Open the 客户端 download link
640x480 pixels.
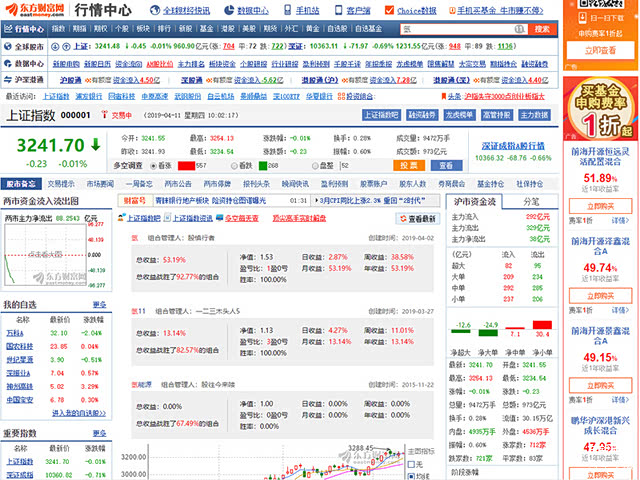pos(353,10)
